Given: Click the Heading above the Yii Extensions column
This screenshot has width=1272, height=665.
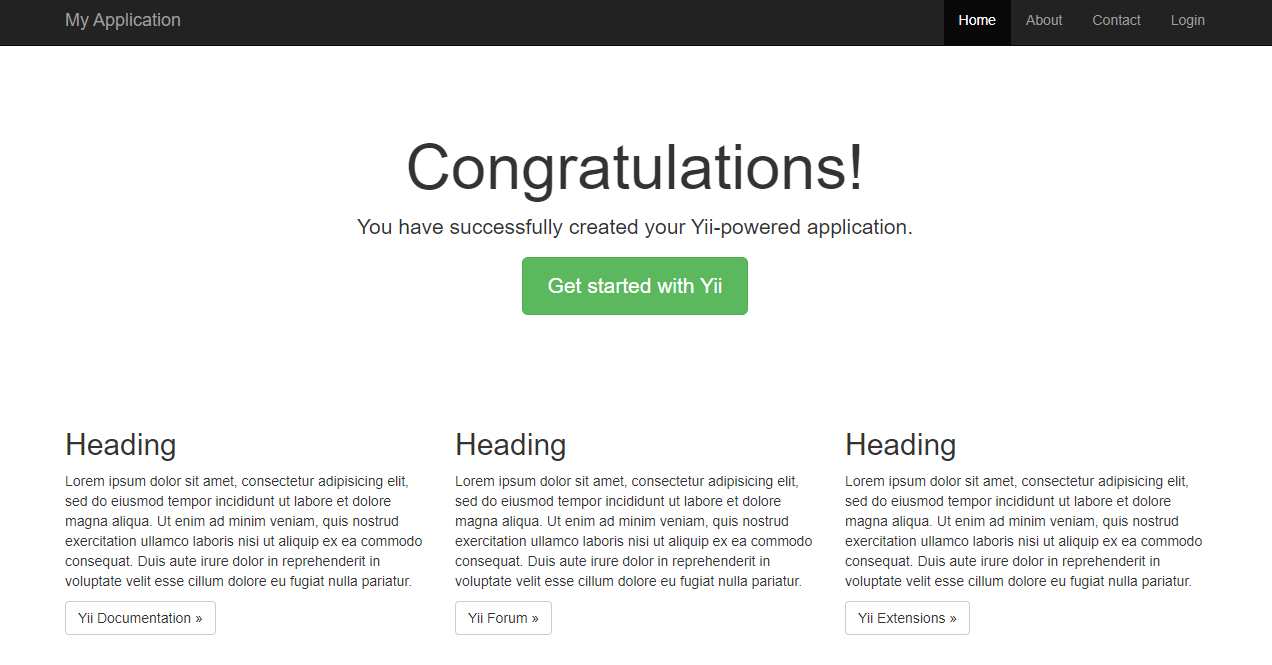Looking at the screenshot, I should pyautogui.click(x=900, y=444).
